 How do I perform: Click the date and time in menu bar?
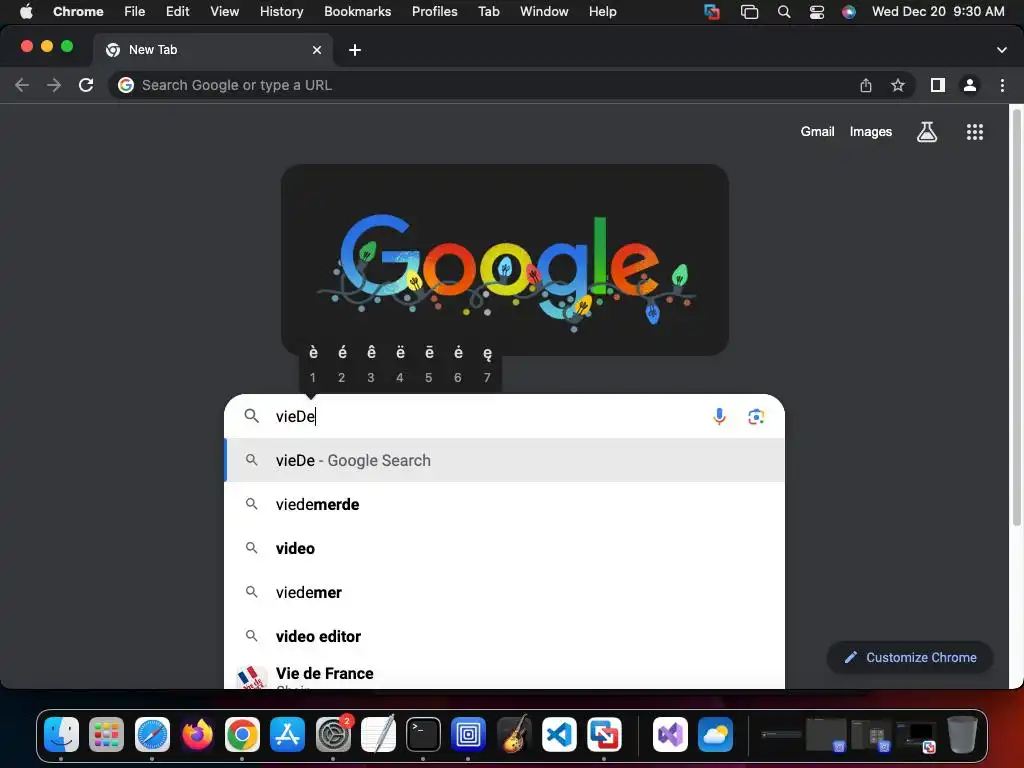coord(938,12)
